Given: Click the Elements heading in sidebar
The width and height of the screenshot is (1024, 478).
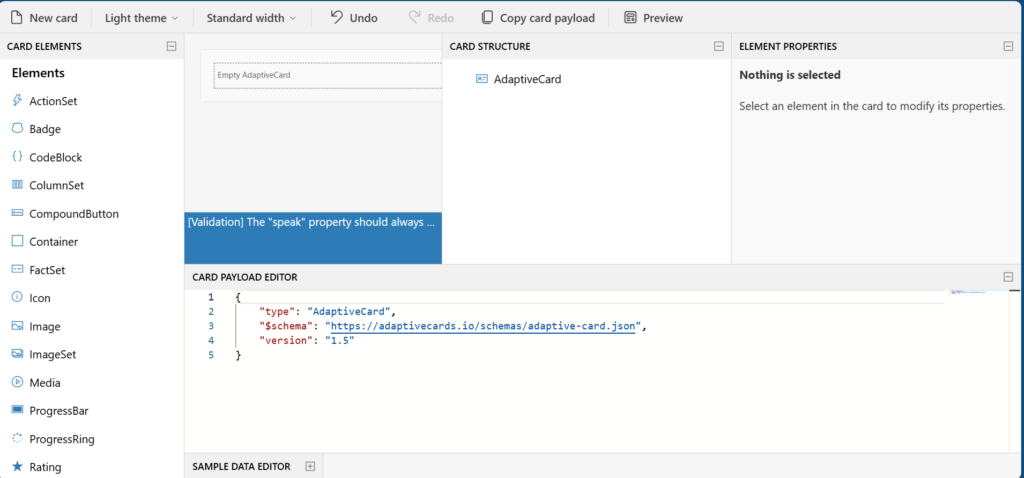Looking at the screenshot, I should pos(38,73).
